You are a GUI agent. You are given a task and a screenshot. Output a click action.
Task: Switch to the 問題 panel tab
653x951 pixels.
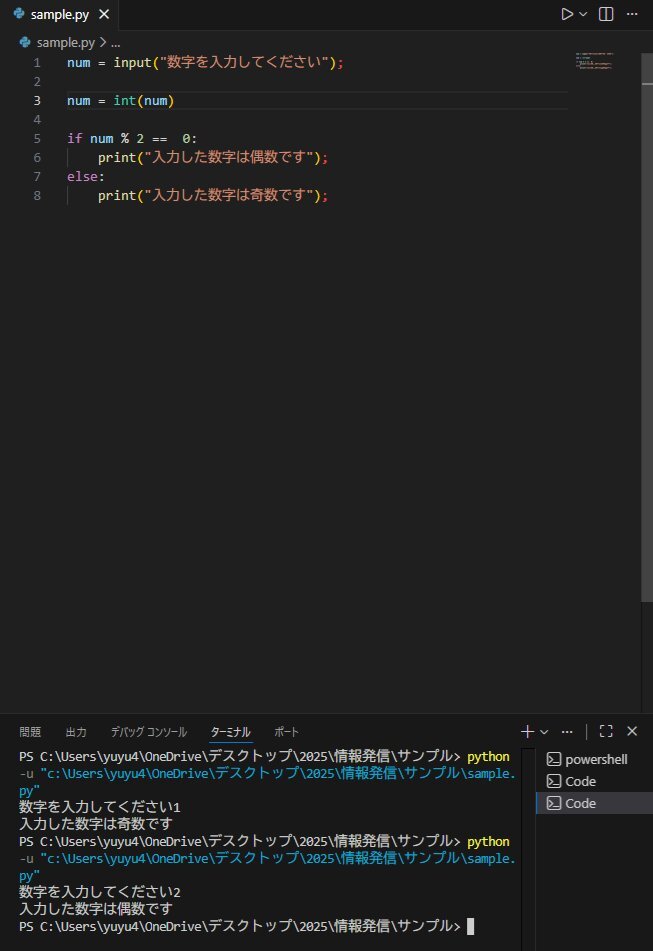(x=30, y=732)
